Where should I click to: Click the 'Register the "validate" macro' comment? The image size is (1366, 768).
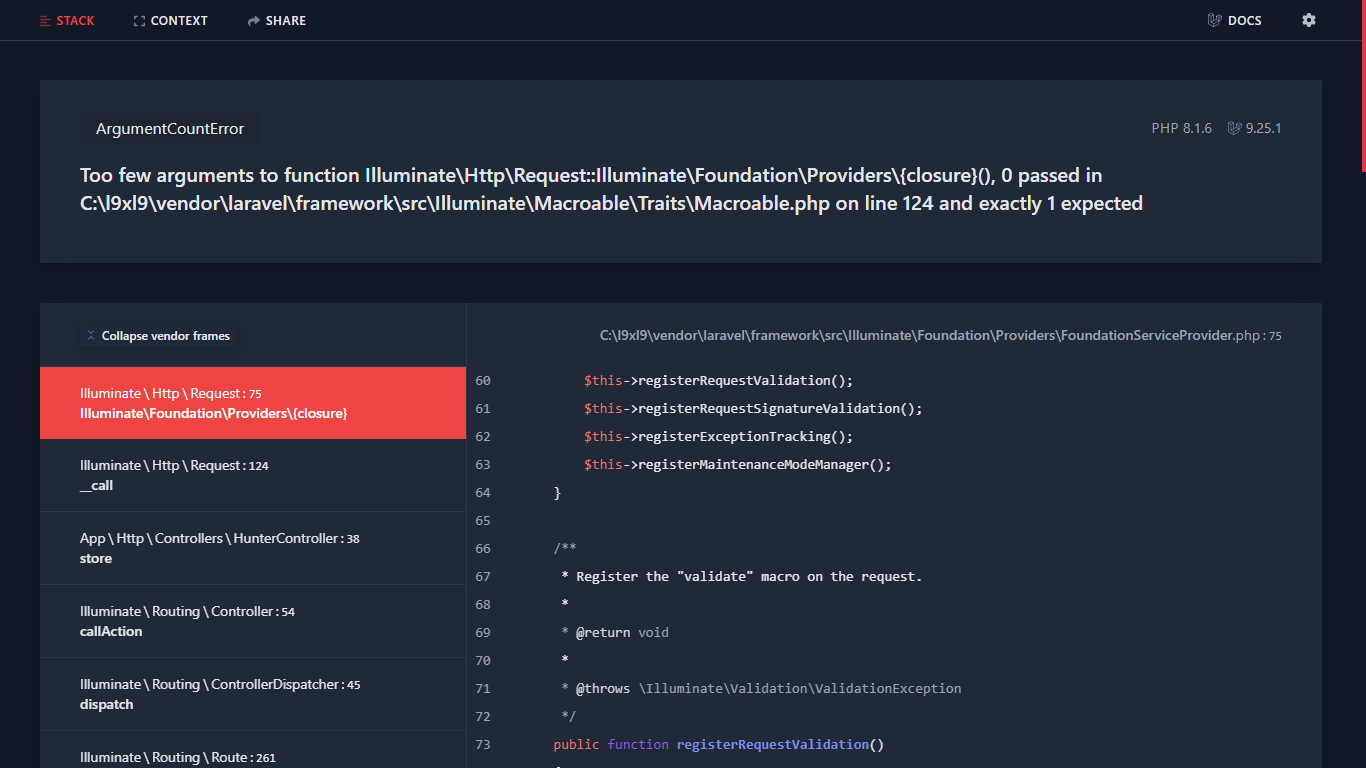pos(742,576)
